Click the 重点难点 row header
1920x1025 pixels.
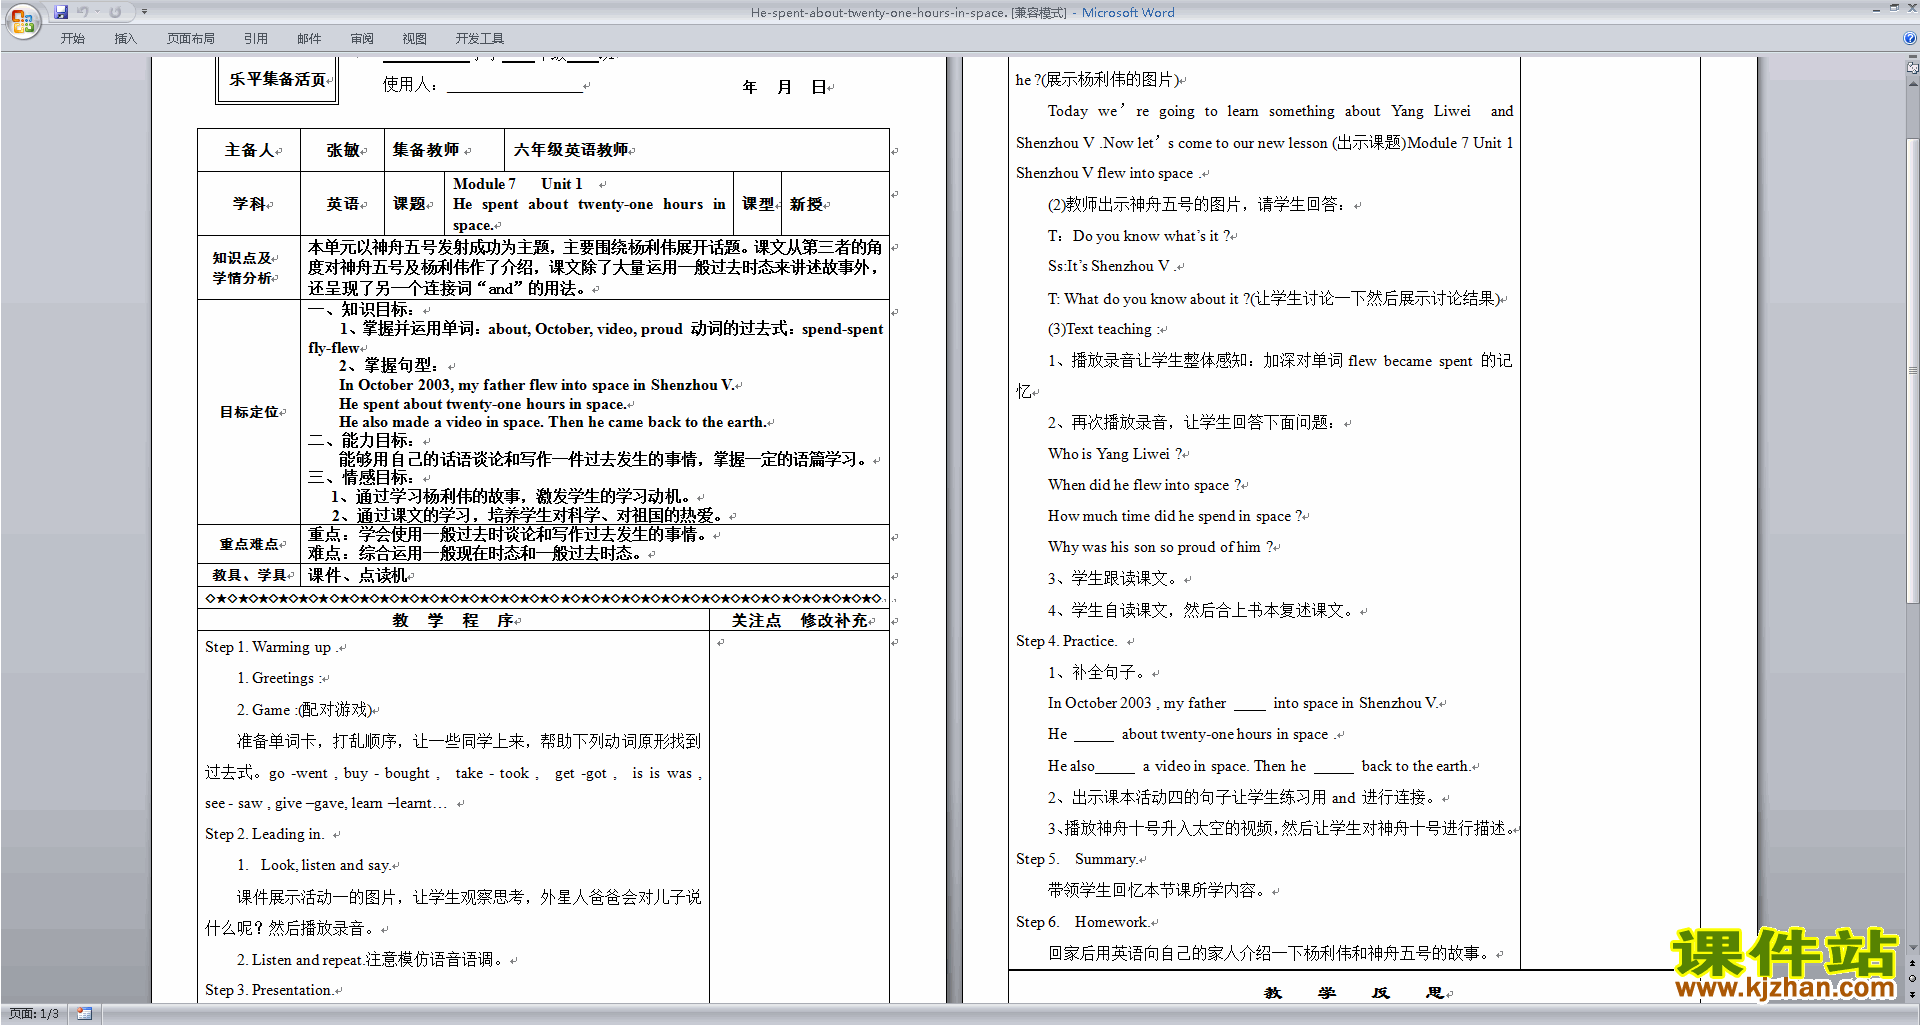tap(249, 544)
